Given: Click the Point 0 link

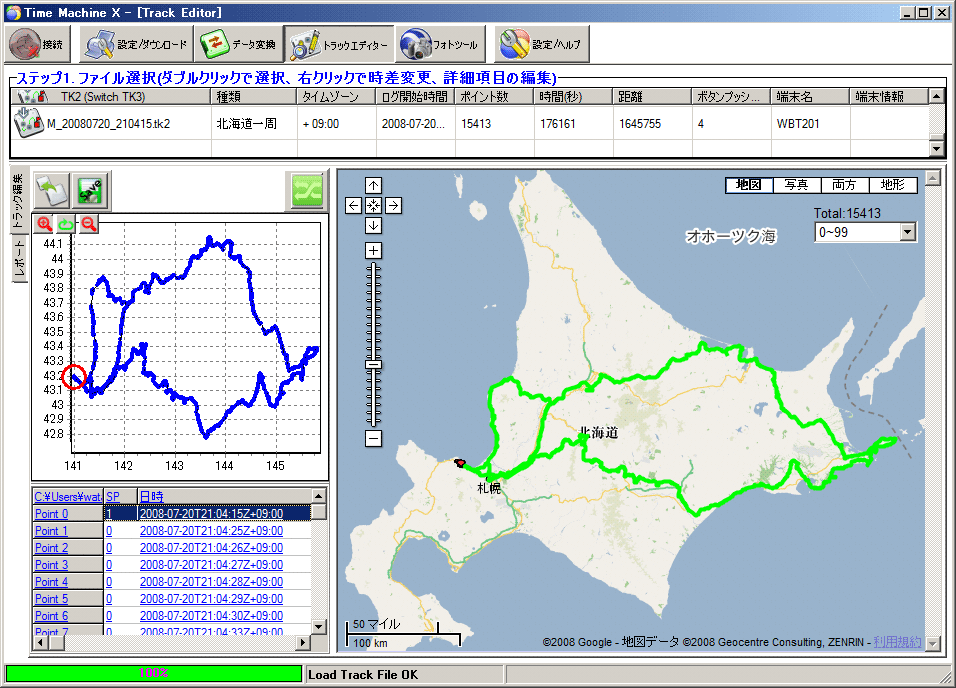Looking at the screenshot, I should 52,514.
